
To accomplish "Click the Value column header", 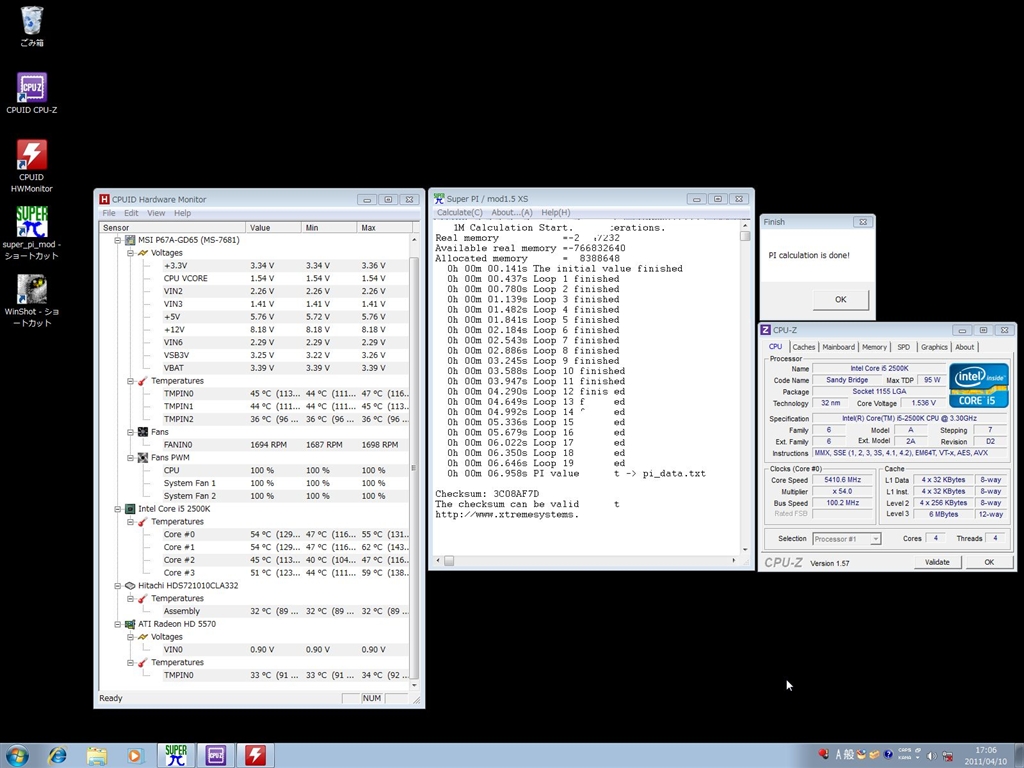I will [274, 228].
